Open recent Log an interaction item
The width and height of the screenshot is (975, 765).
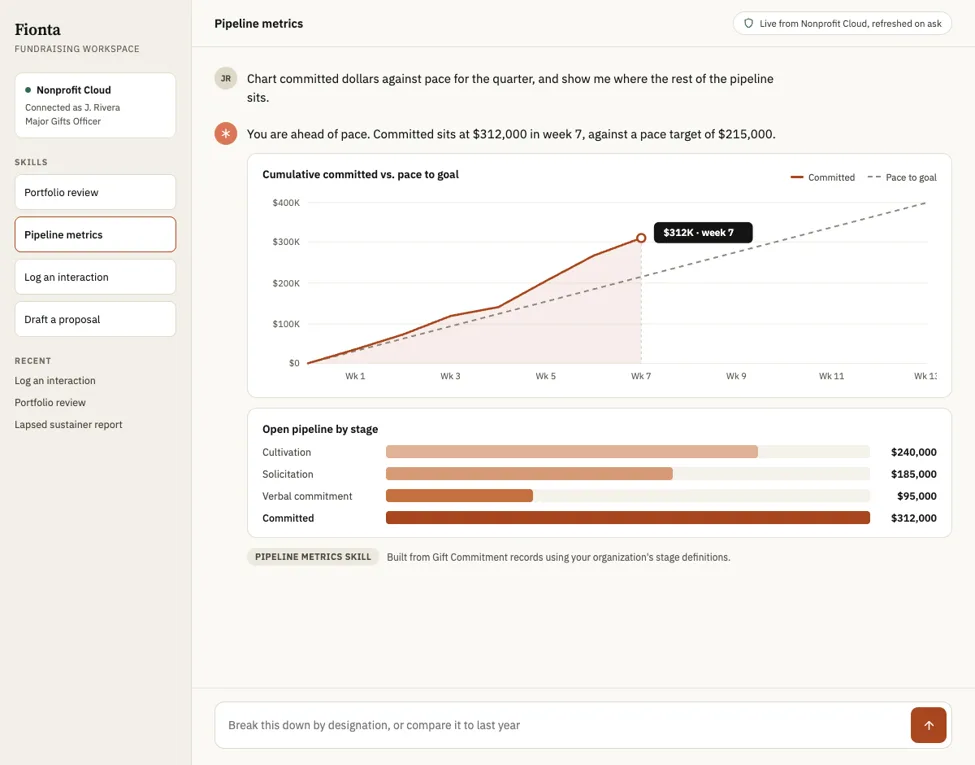[55, 380]
